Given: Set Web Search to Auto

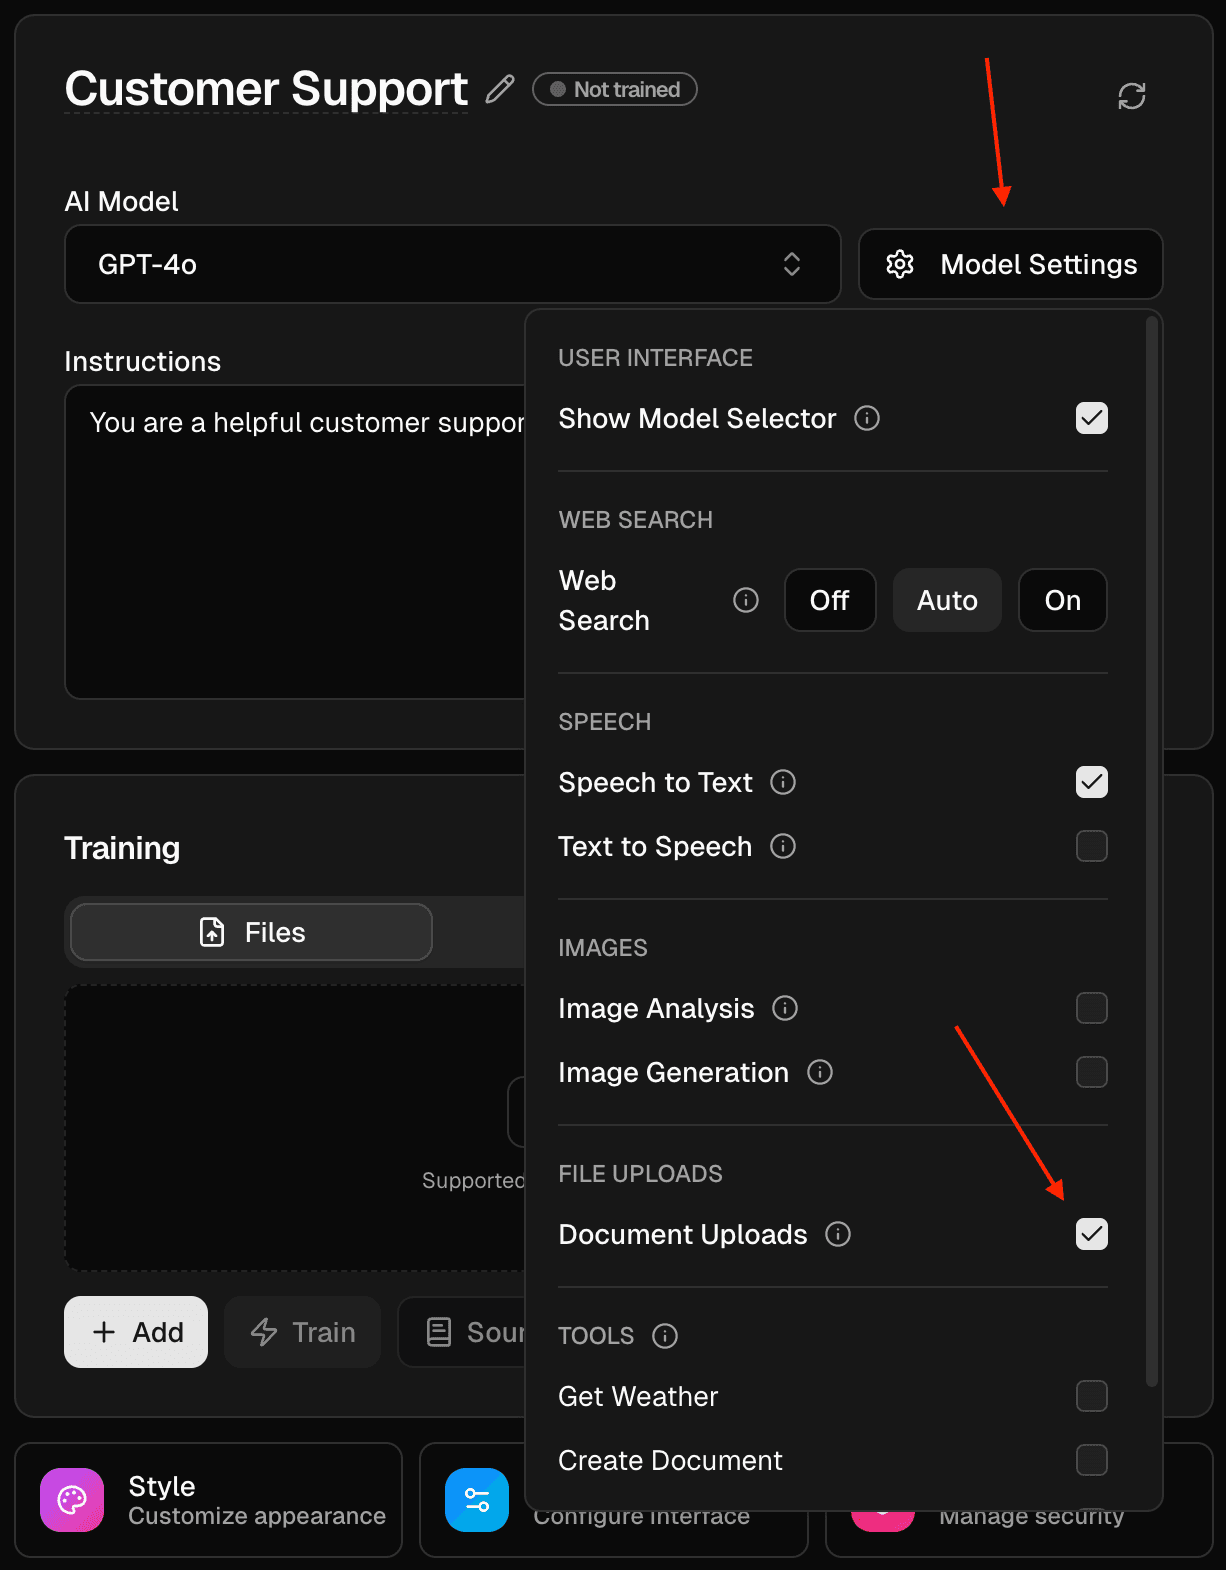Looking at the screenshot, I should (x=947, y=600).
